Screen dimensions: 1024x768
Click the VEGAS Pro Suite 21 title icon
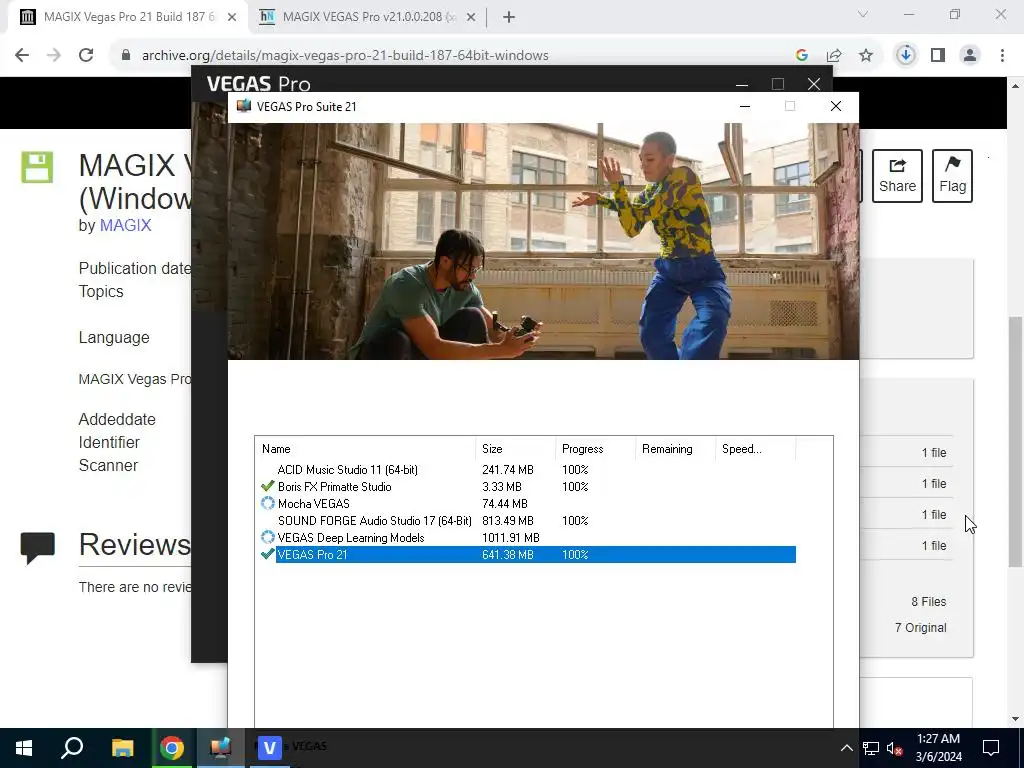(244, 106)
